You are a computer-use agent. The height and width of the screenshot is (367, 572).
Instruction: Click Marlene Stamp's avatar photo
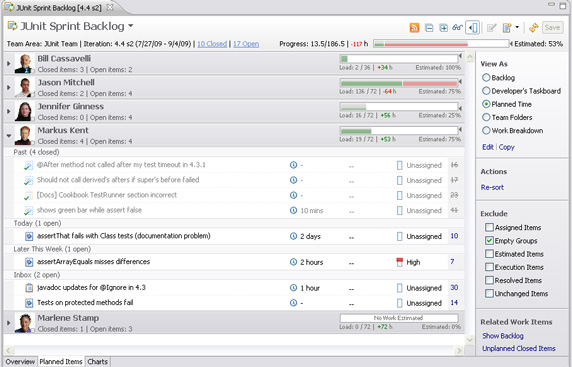click(x=24, y=323)
